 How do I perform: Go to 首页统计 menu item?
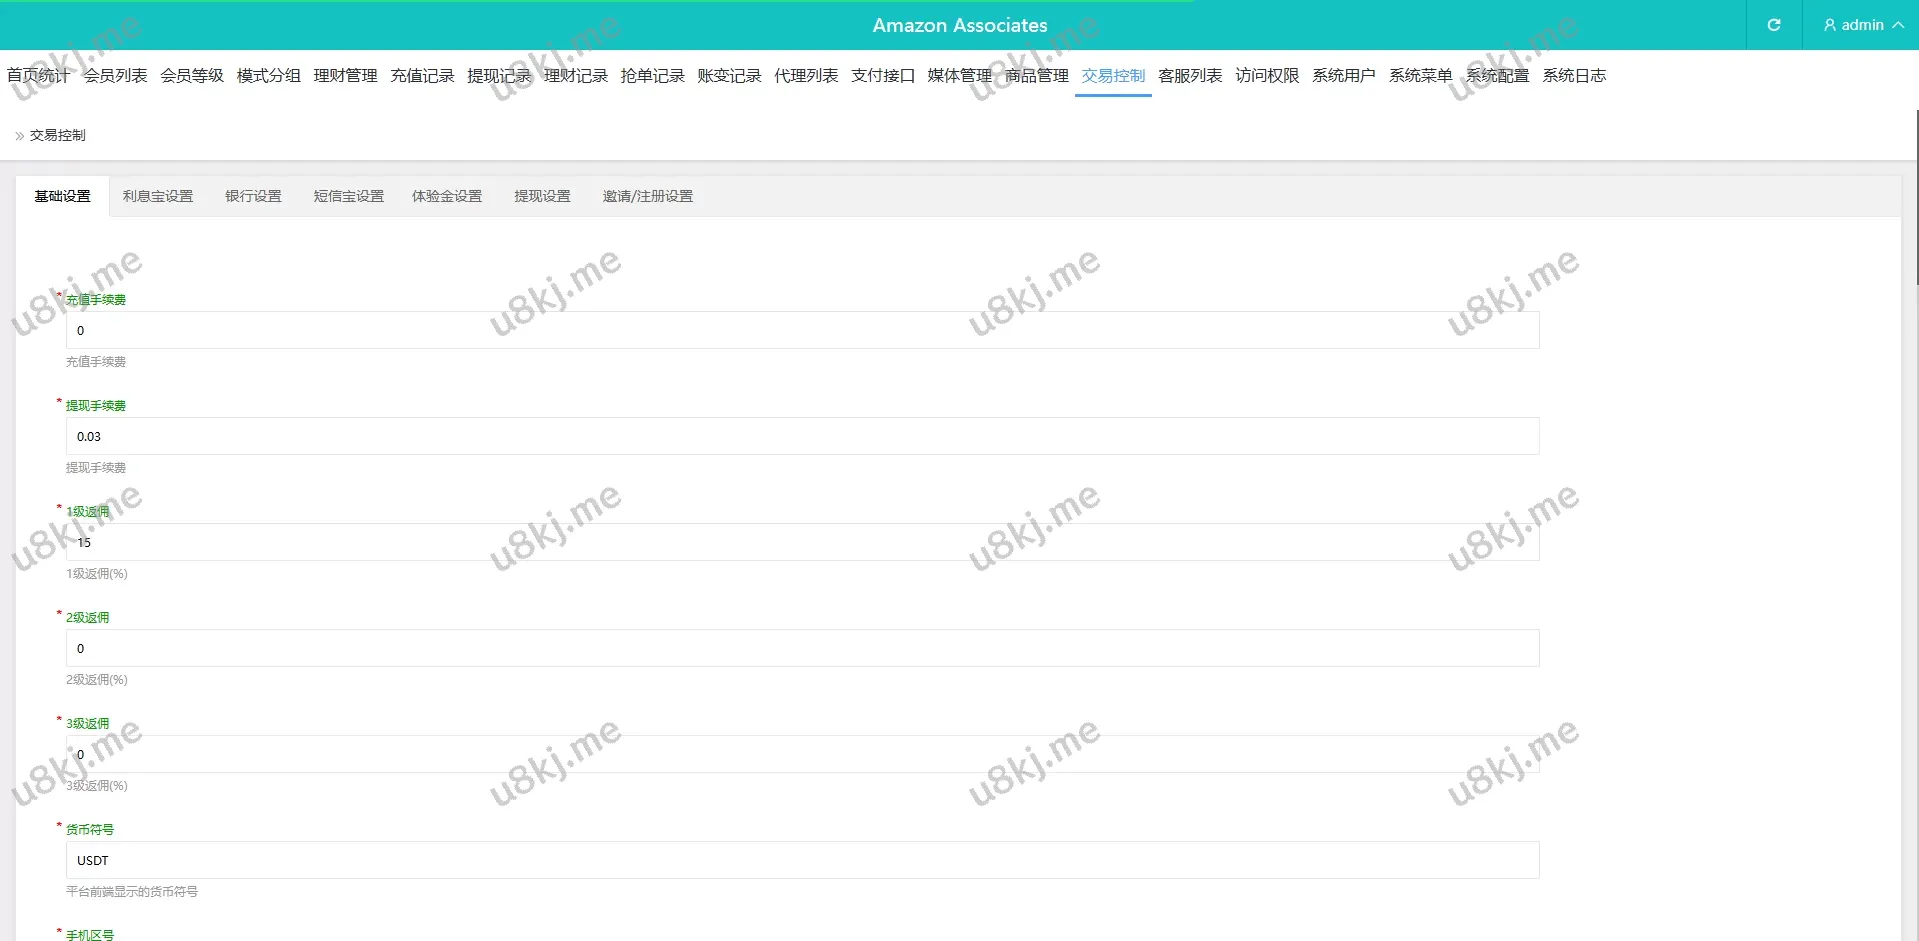[38, 76]
